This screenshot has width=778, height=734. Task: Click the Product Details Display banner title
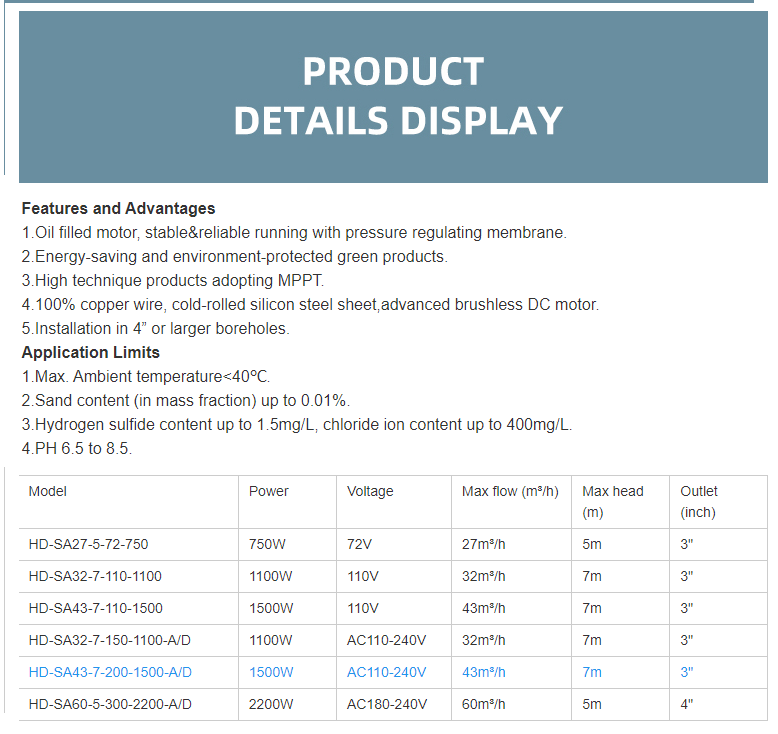click(x=398, y=96)
